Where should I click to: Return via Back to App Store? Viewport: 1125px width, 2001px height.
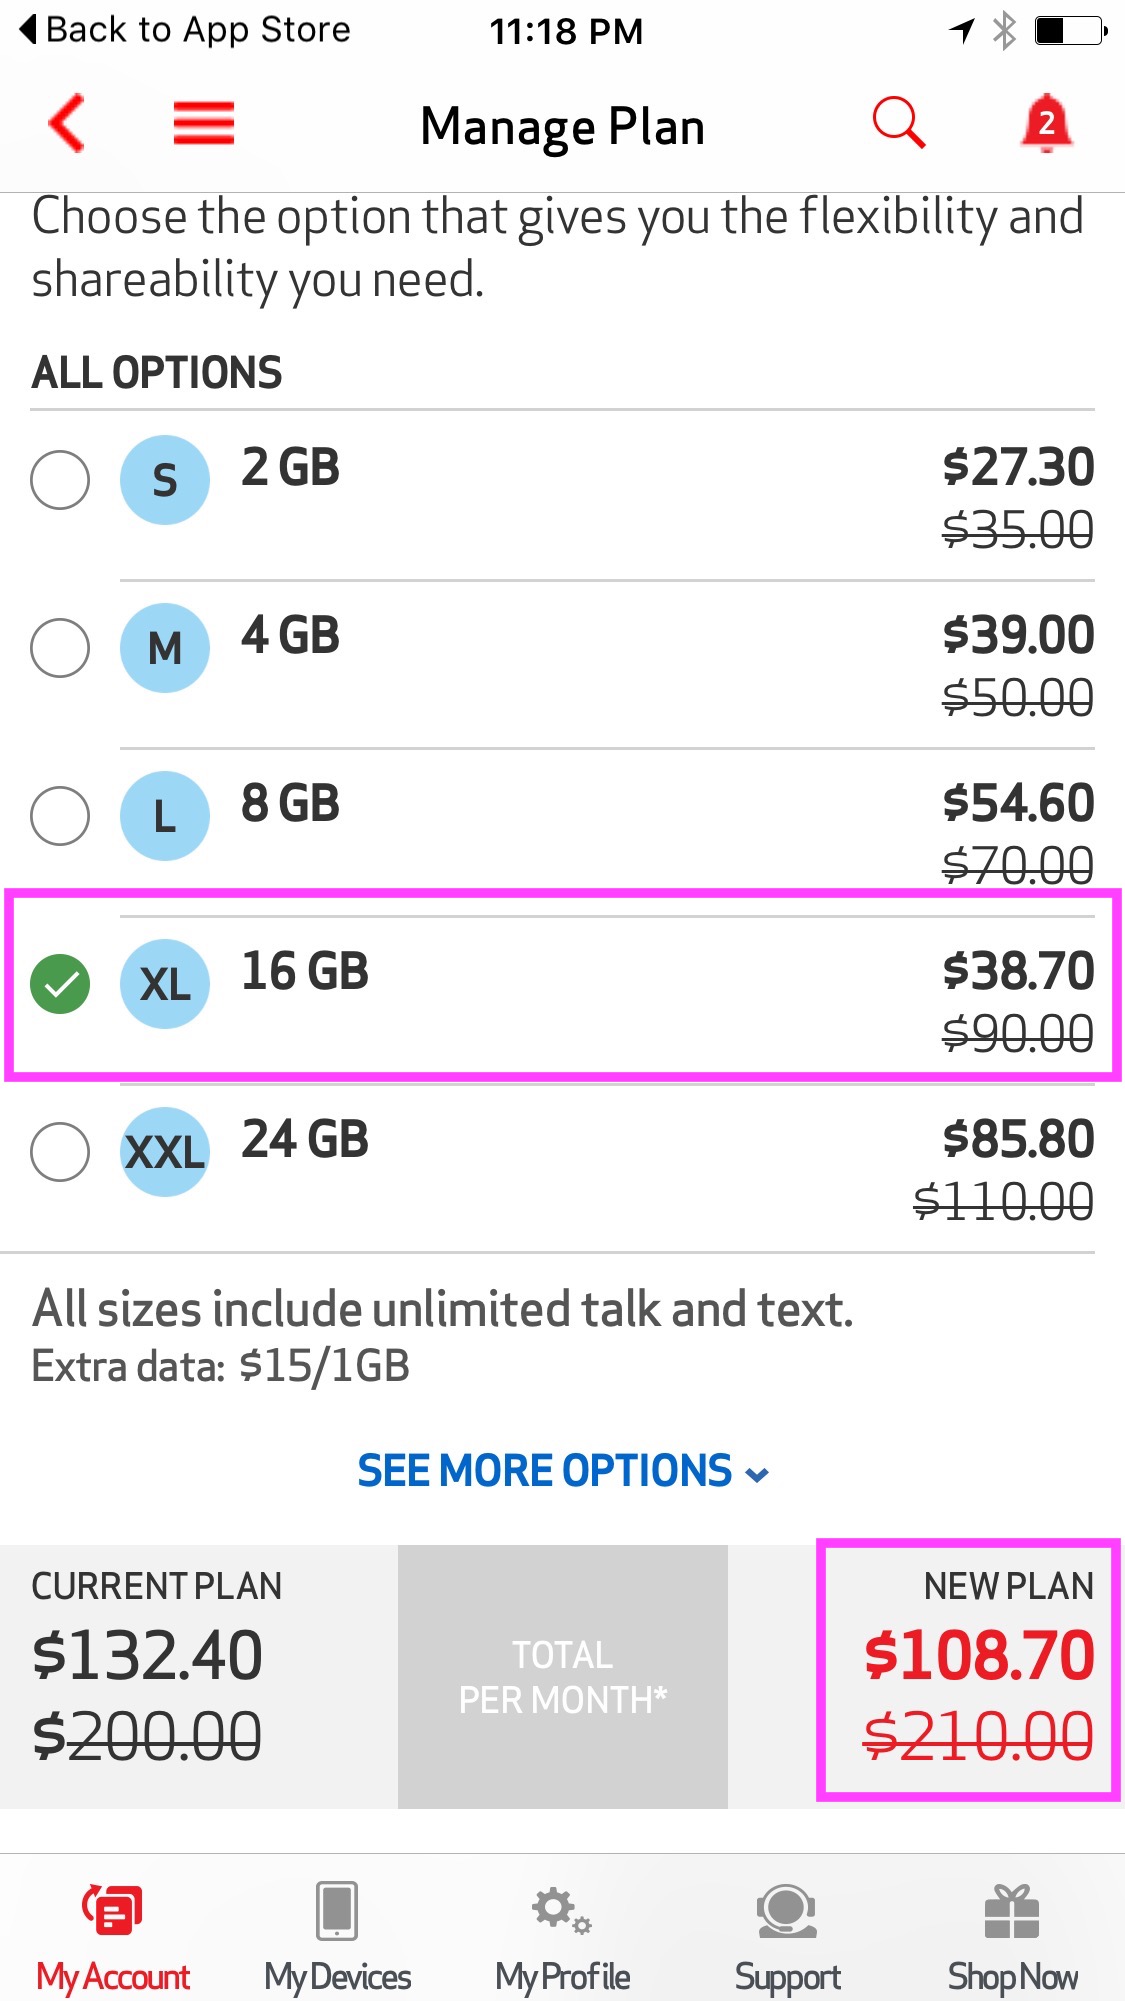coord(186,30)
